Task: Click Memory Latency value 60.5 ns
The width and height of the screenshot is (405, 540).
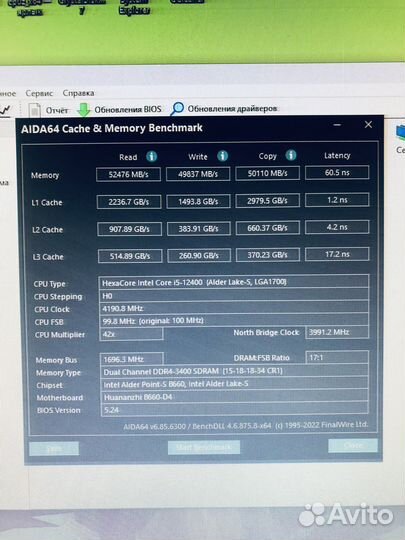Action: tap(337, 173)
